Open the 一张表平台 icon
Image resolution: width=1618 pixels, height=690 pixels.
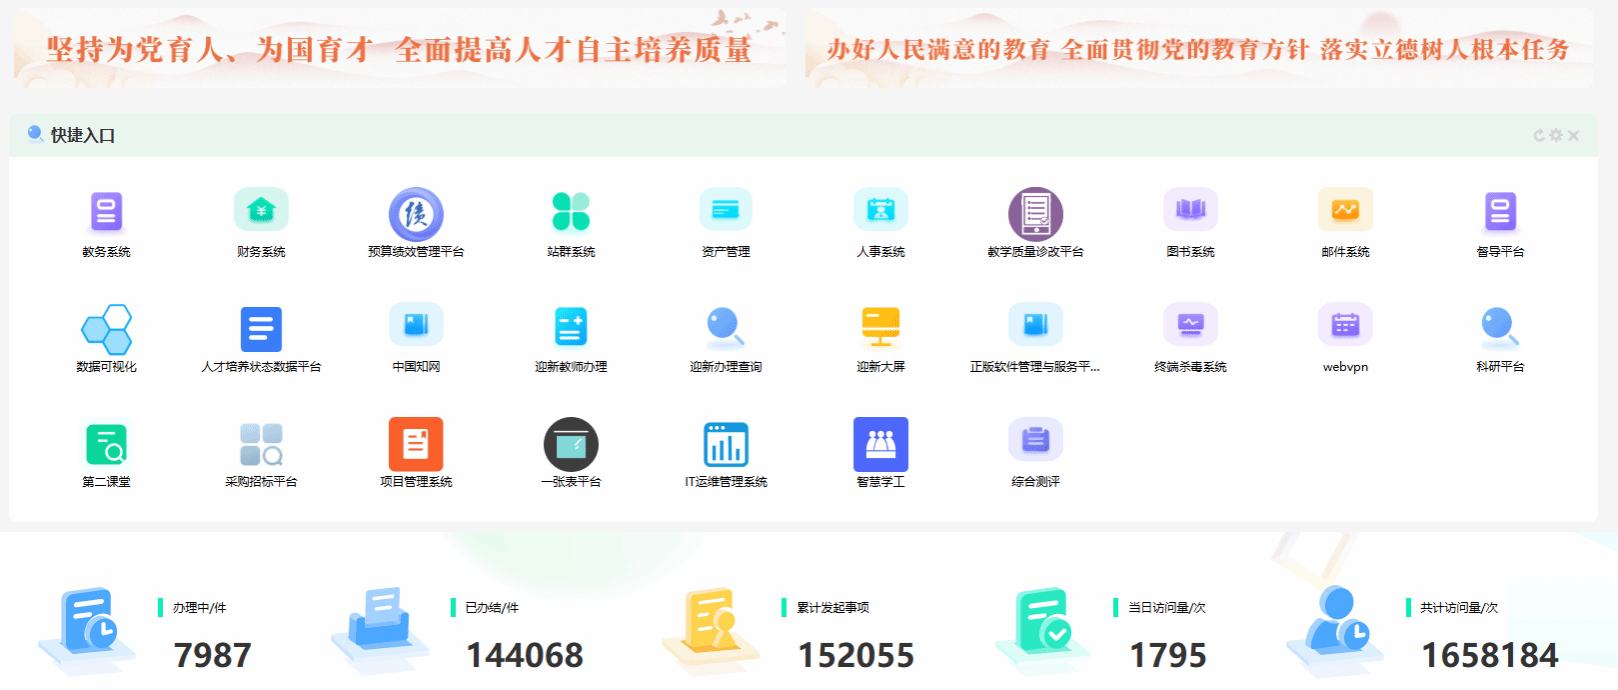pos(571,444)
